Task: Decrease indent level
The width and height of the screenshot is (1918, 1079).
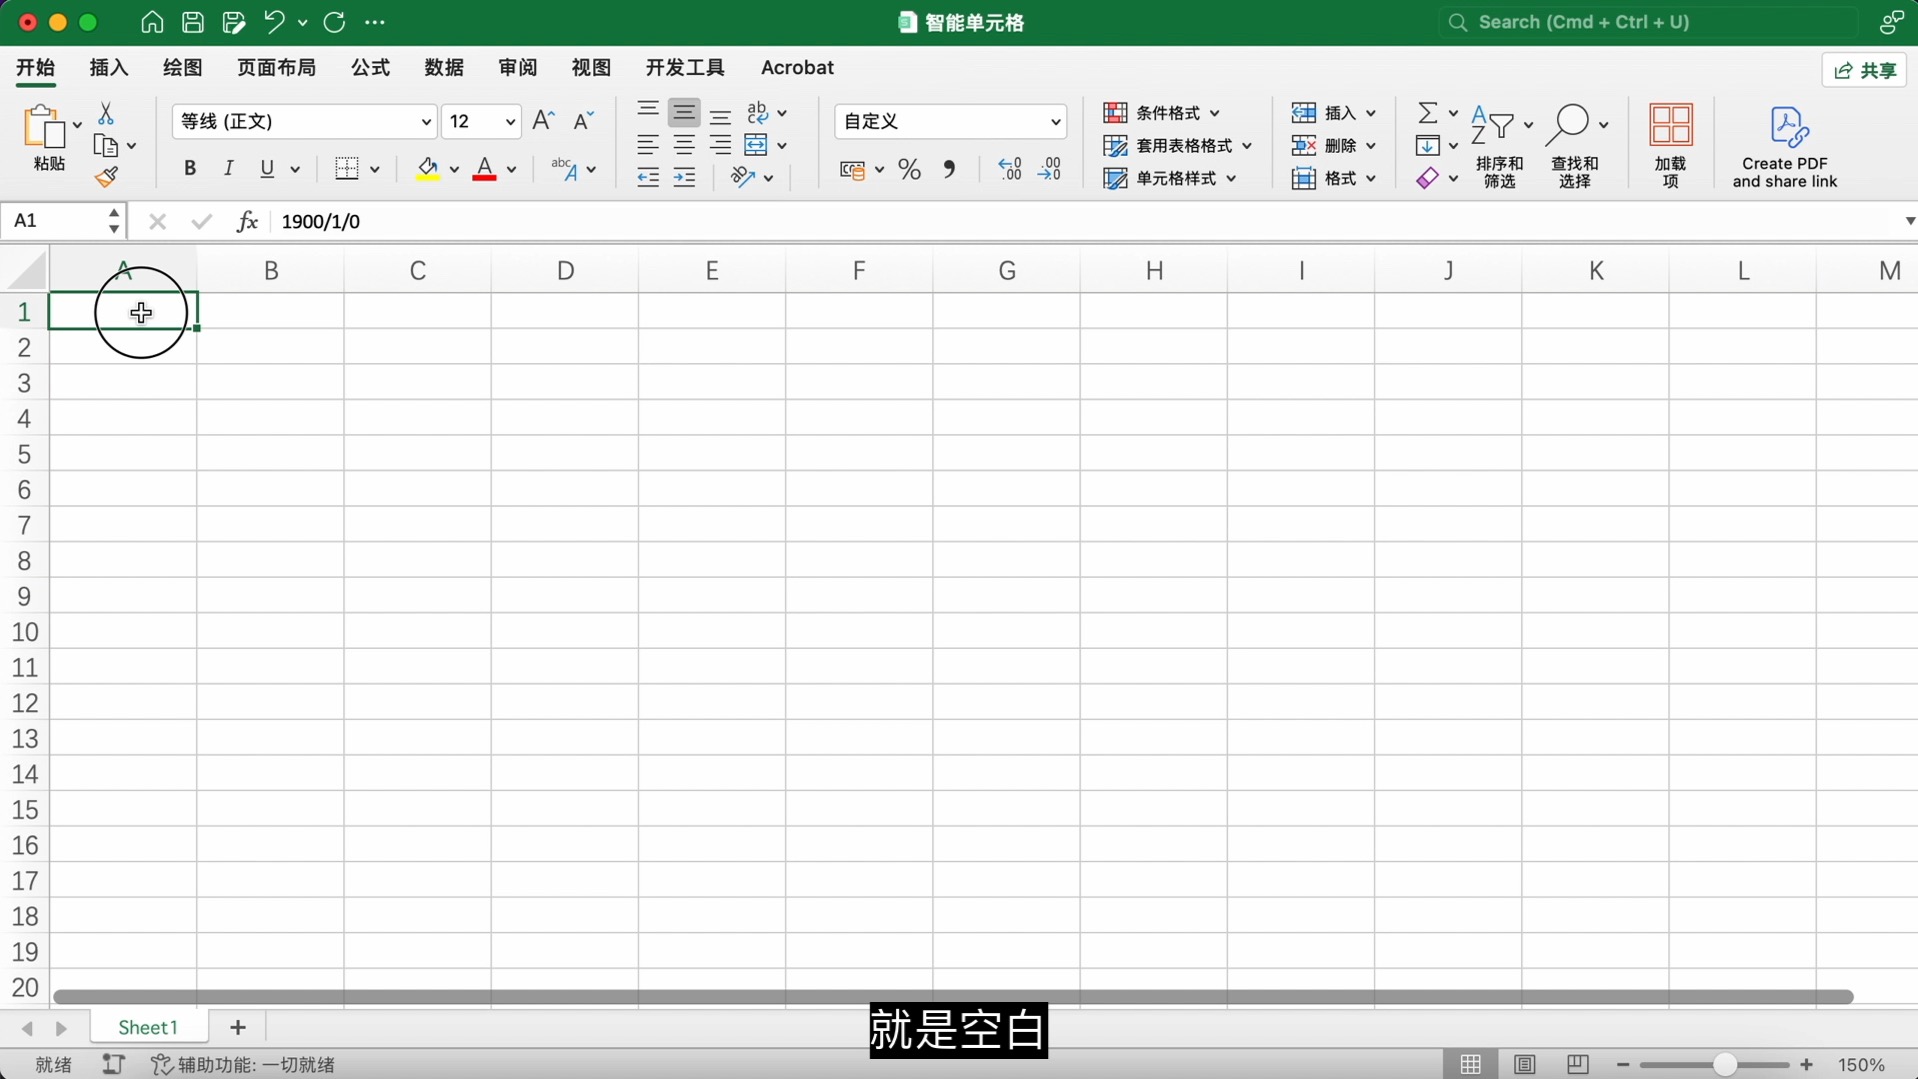Action: point(648,178)
